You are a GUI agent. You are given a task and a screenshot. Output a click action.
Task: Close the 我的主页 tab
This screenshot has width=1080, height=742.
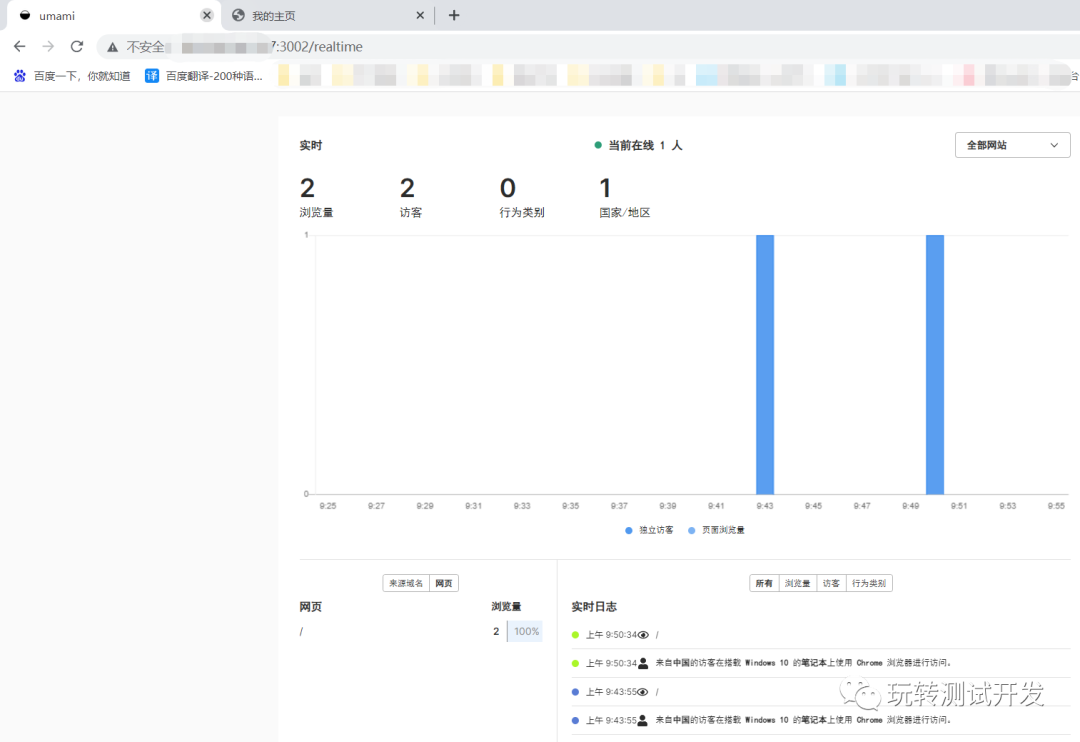click(420, 16)
